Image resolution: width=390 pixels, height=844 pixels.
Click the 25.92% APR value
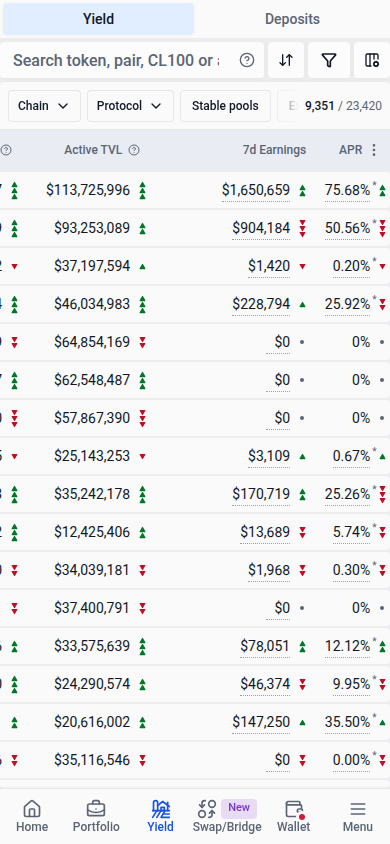(348, 304)
